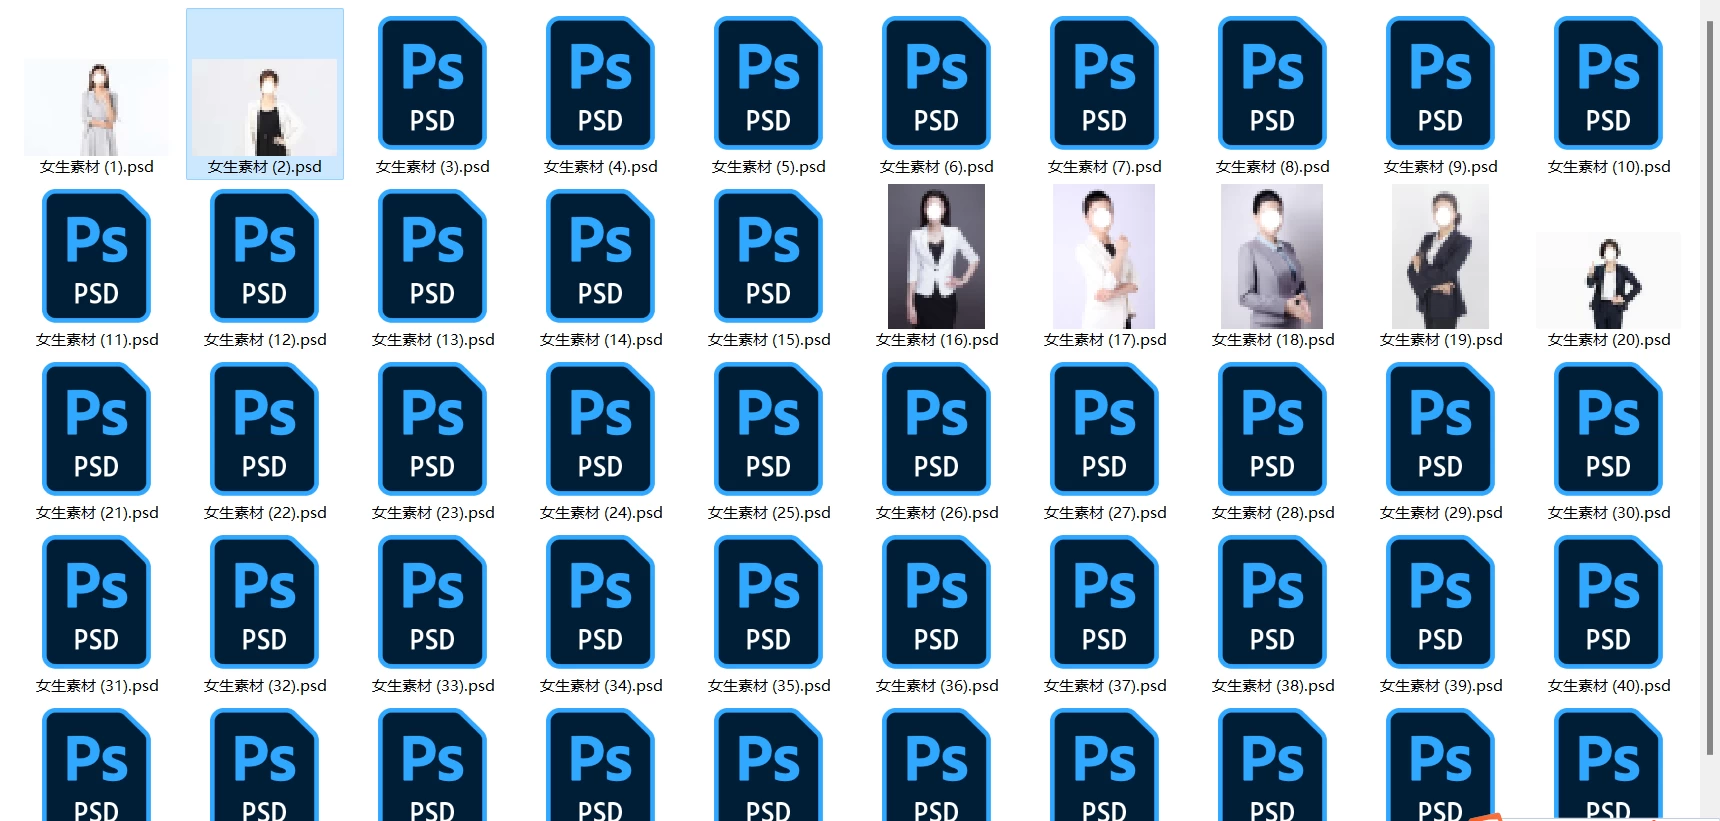Click the 女生素材 (33).psd PSD icon
The height and width of the screenshot is (821, 1720).
(x=432, y=602)
